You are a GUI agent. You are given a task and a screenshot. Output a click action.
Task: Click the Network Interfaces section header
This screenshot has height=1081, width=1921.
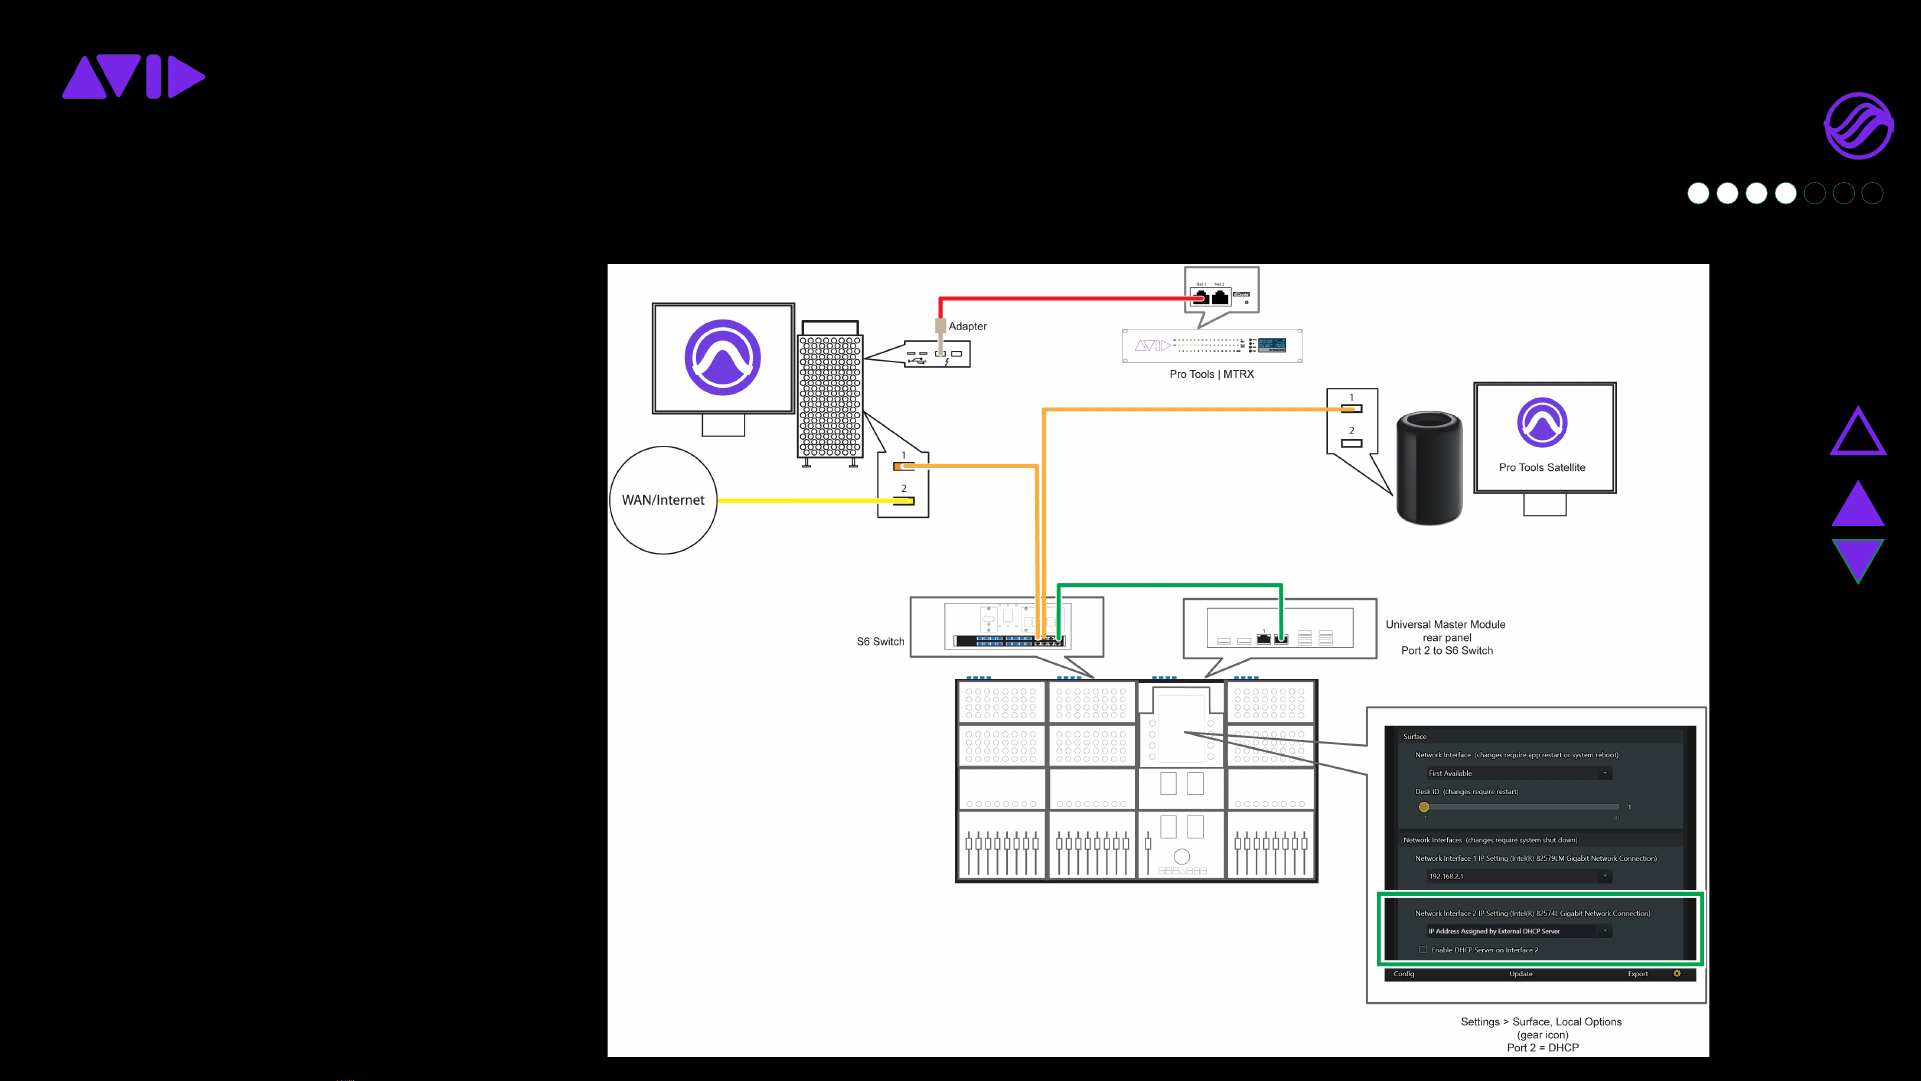(x=1490, y=840)
